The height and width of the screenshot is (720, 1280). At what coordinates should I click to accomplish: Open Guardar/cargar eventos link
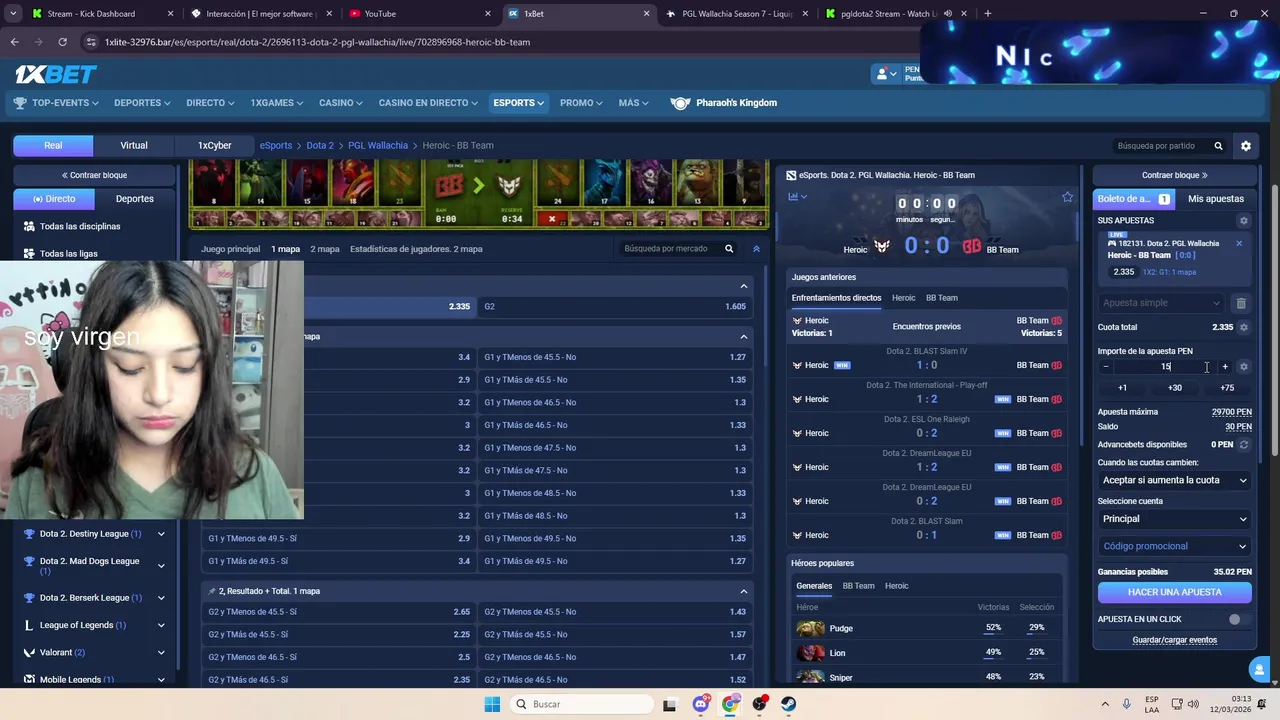click(x=1174, y=640)
